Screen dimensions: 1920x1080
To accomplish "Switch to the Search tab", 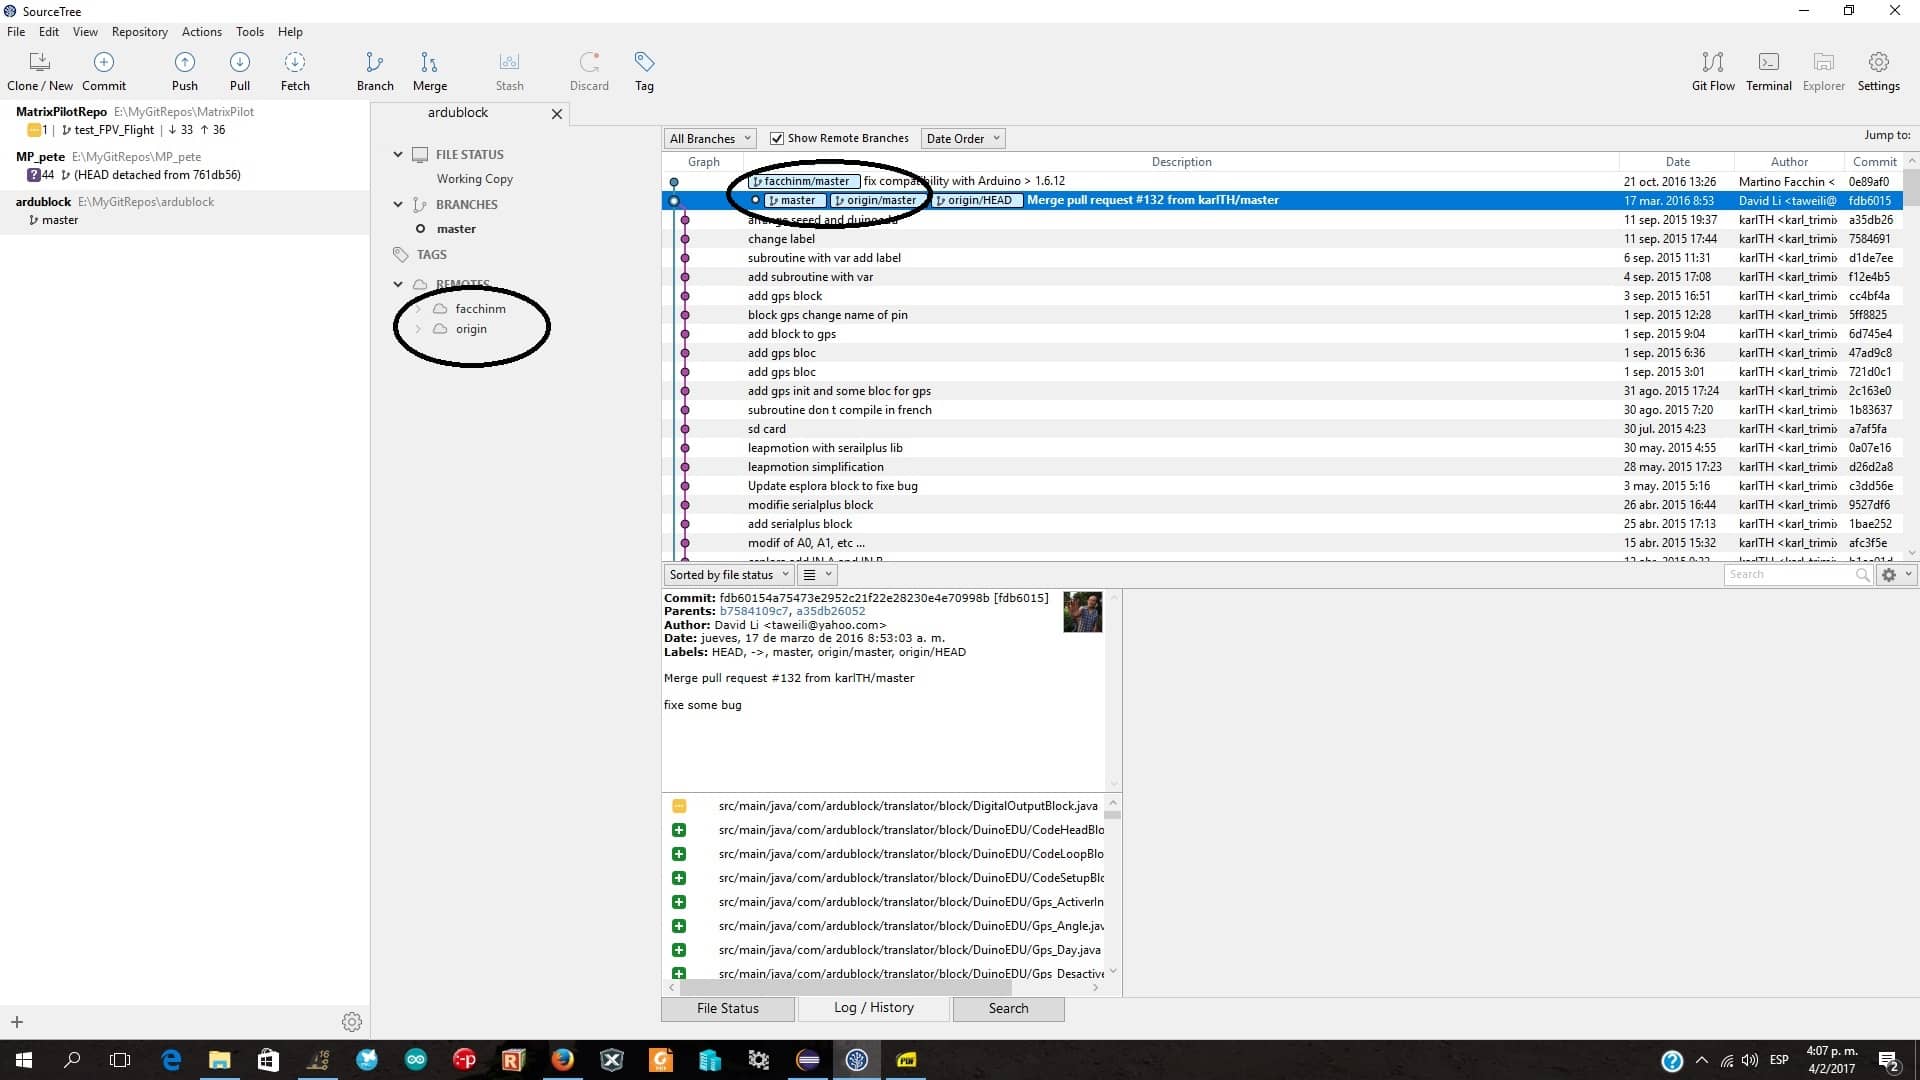I will click(x=1008, y=1008).
